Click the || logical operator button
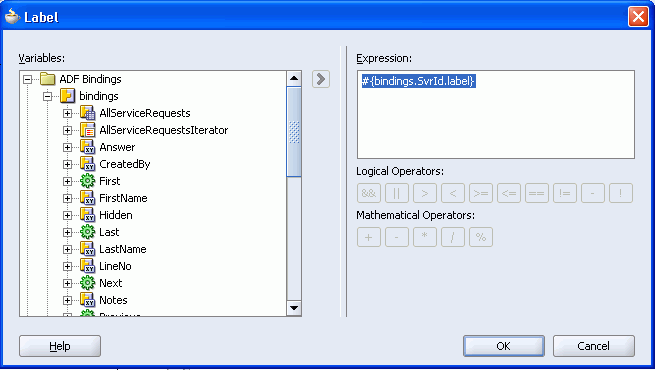 (x=397, y=193)
